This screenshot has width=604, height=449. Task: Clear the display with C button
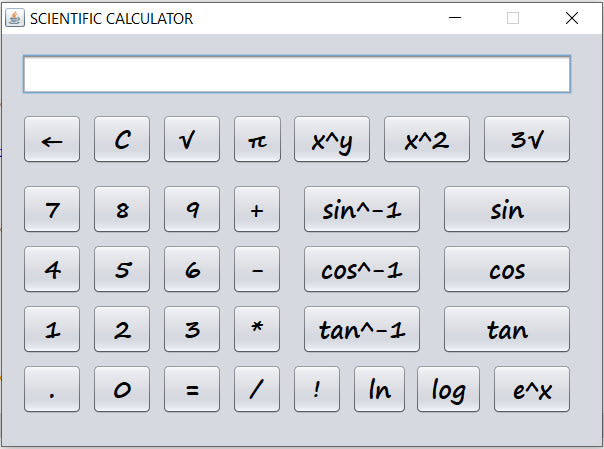click(122, 139)
